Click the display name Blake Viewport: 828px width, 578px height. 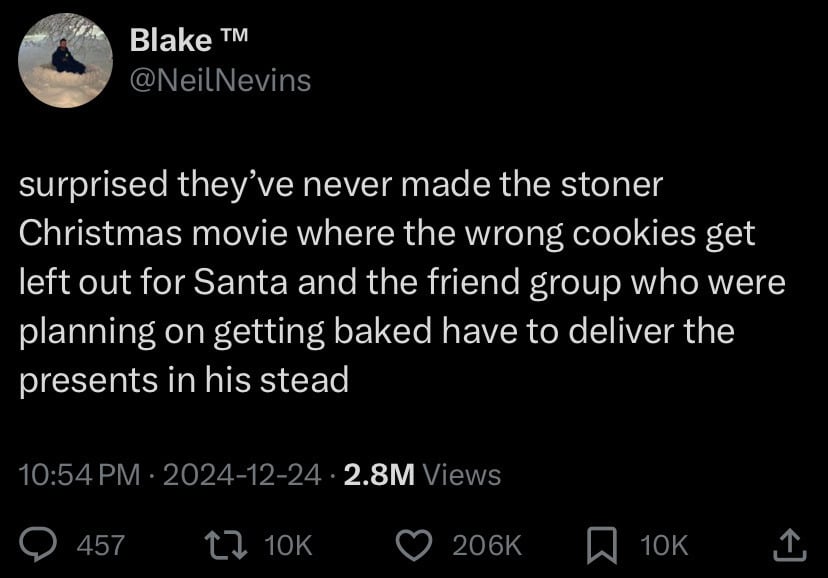[x=171, y=41]
